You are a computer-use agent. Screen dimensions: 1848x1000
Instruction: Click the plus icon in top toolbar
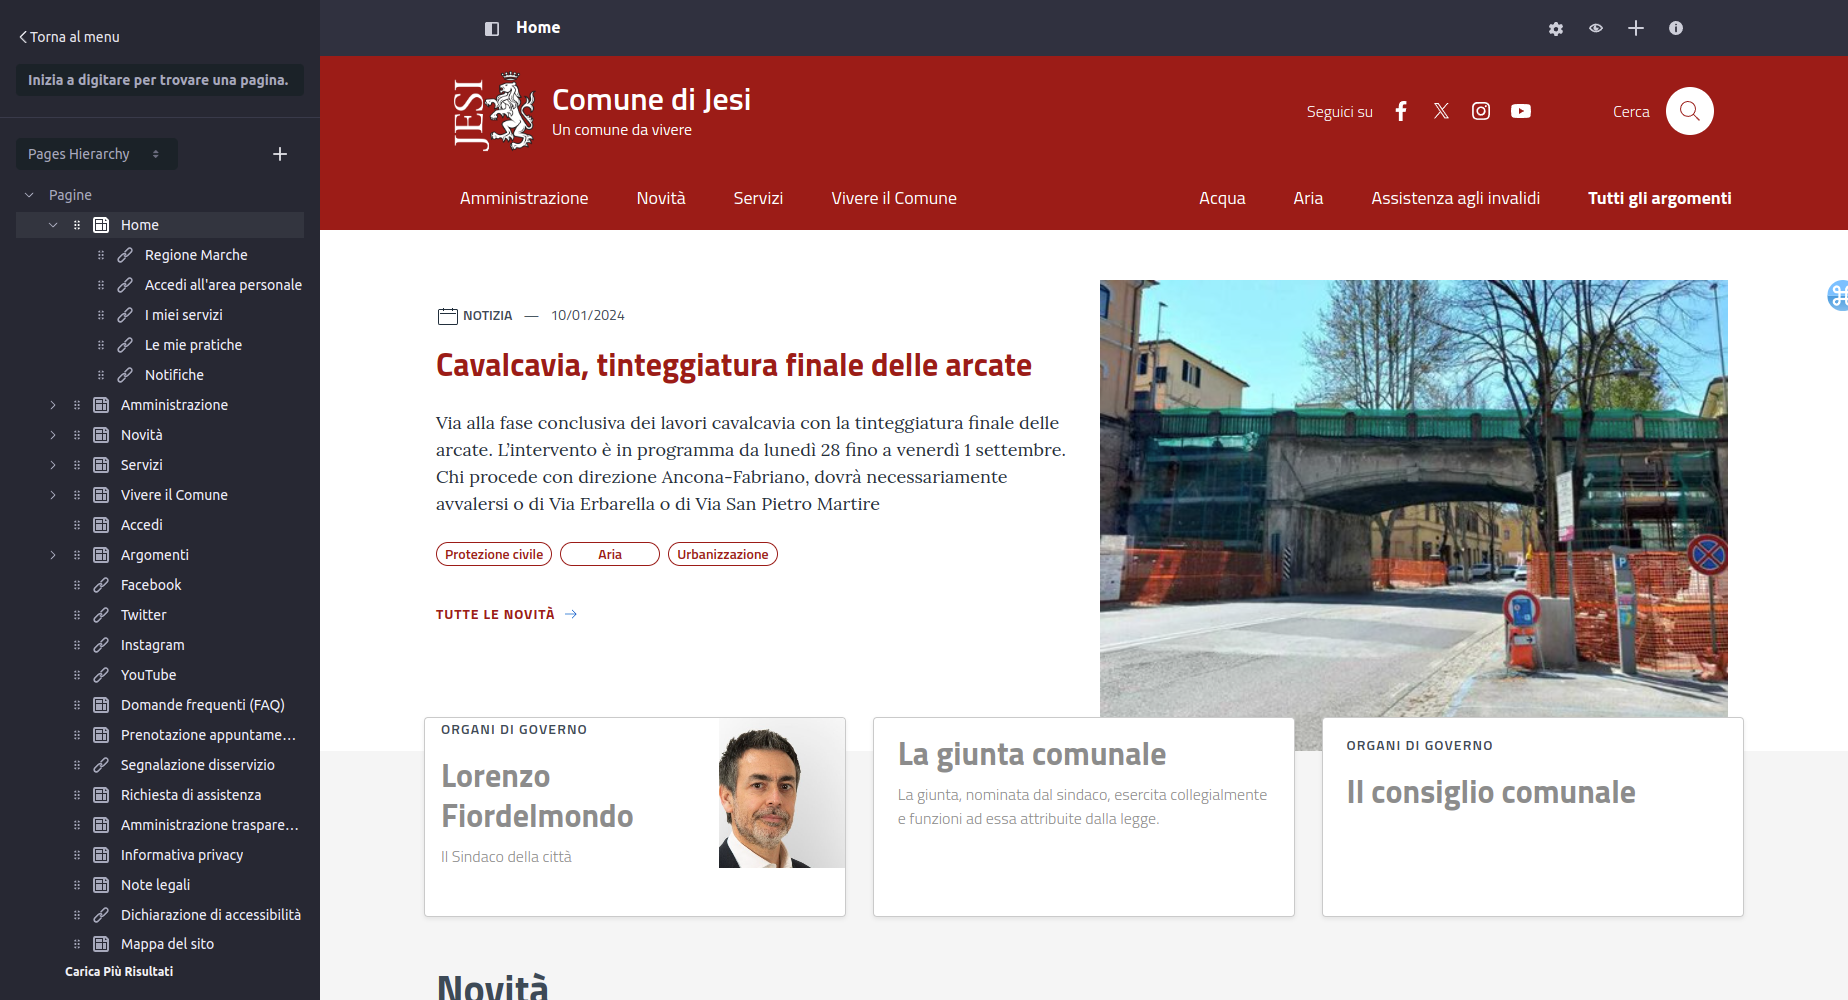[1636, 29]
